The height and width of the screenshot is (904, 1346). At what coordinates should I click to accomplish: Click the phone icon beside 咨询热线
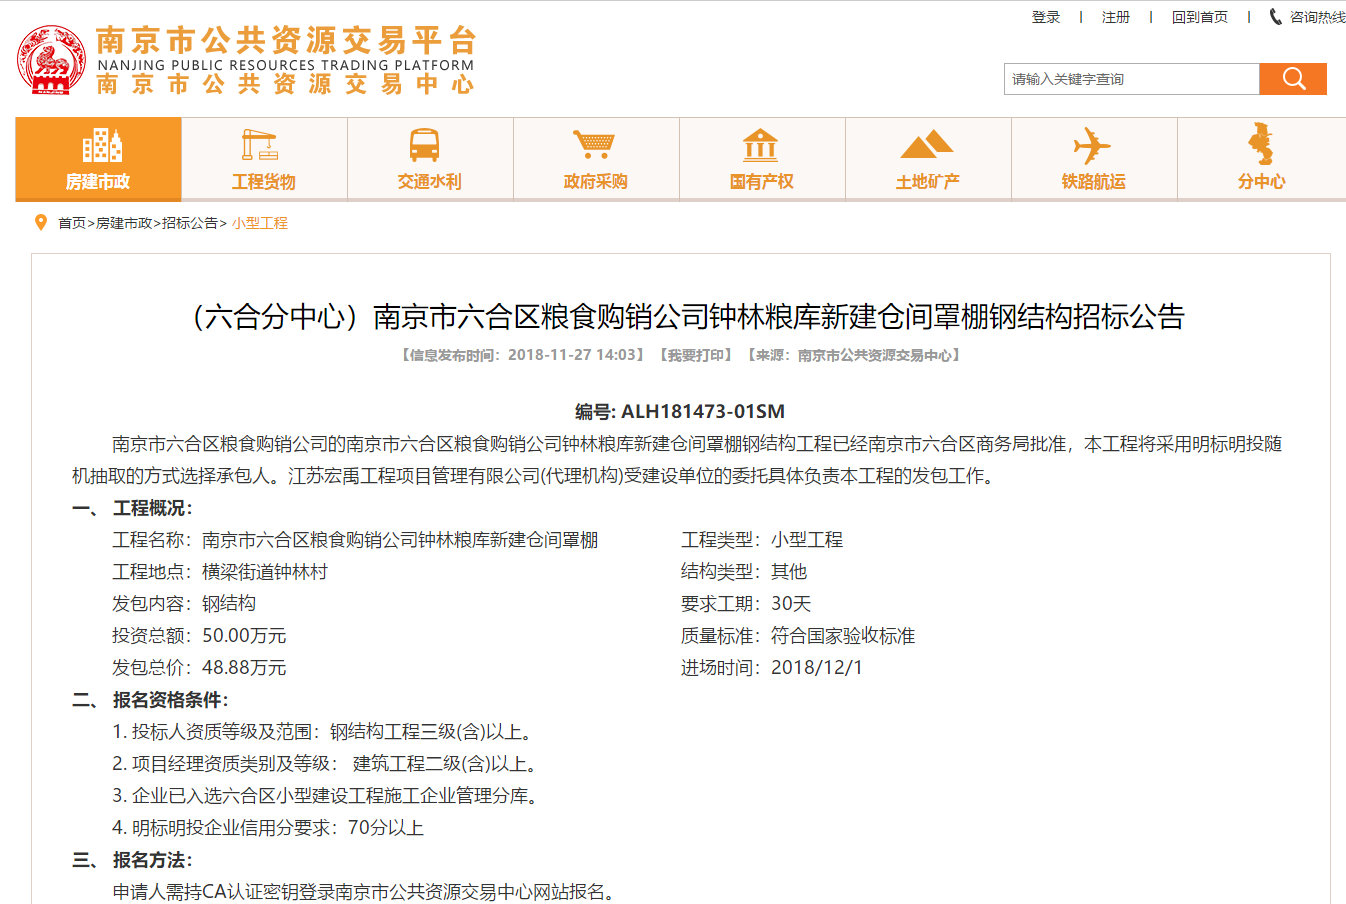1276,17
